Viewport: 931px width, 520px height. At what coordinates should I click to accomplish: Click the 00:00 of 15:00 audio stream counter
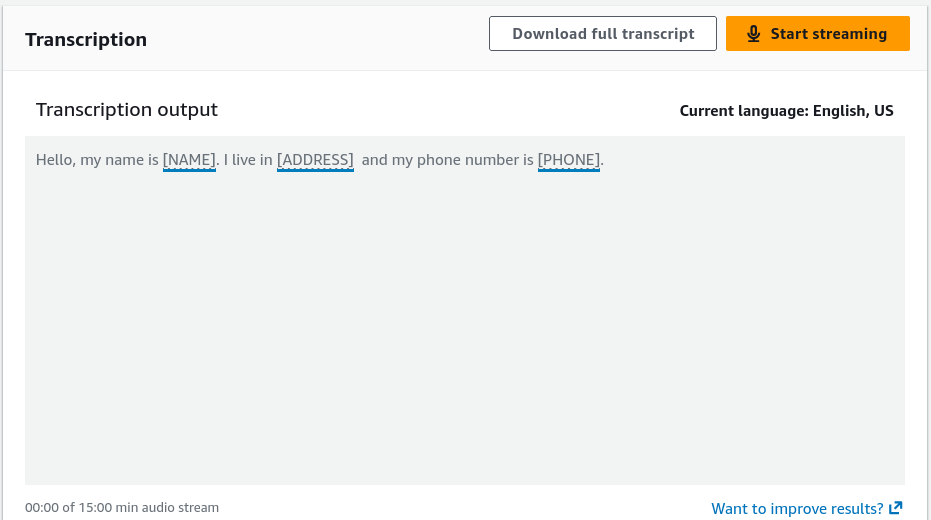coord(122,508)
